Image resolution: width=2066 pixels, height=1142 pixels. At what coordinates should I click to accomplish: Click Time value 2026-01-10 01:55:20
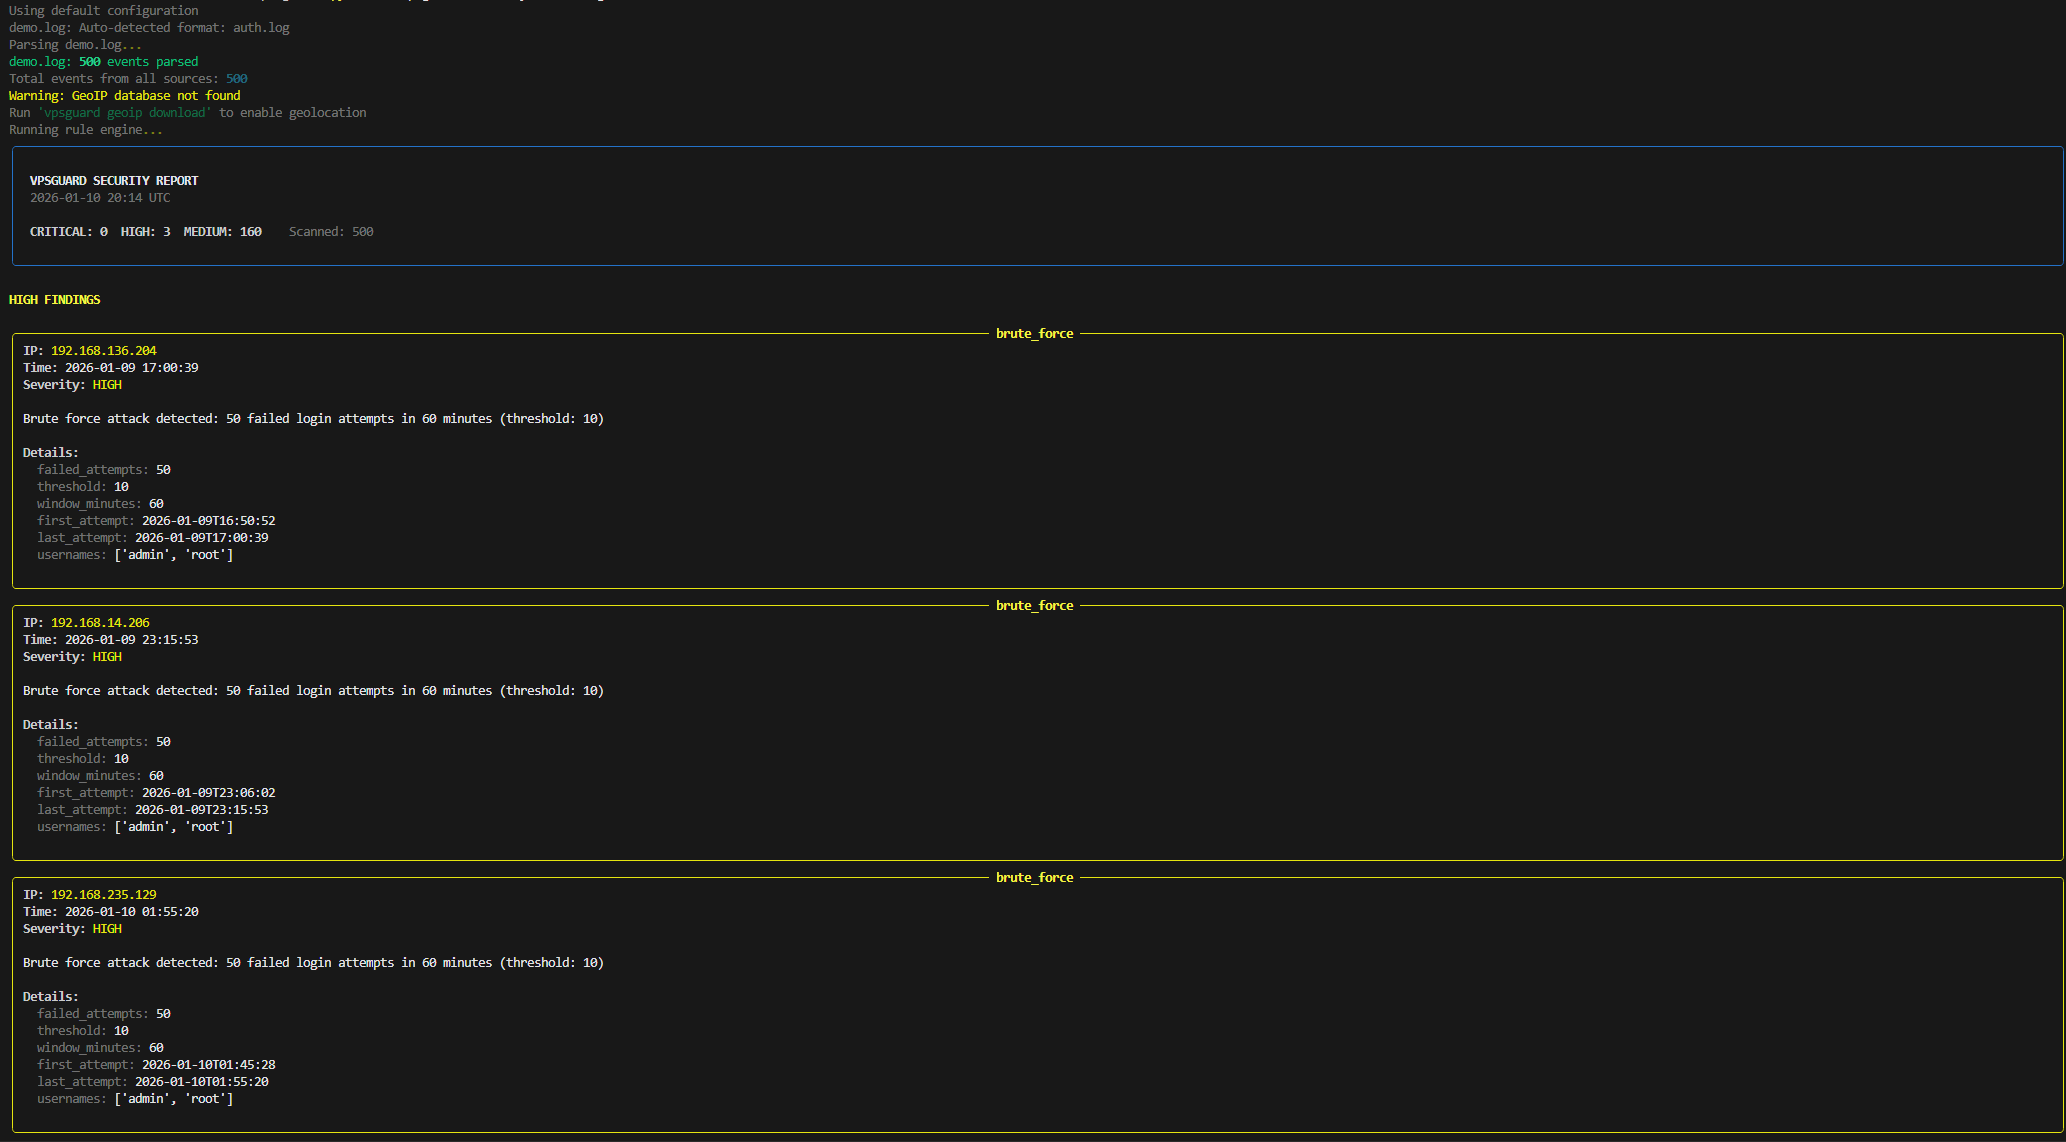point(131,912)
